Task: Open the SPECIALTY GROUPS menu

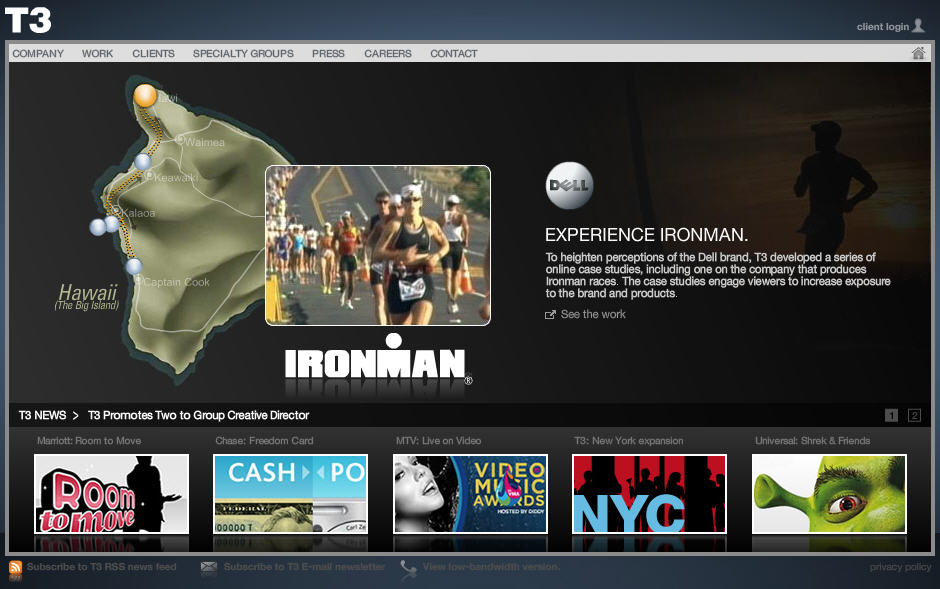Action: point(243,53)
